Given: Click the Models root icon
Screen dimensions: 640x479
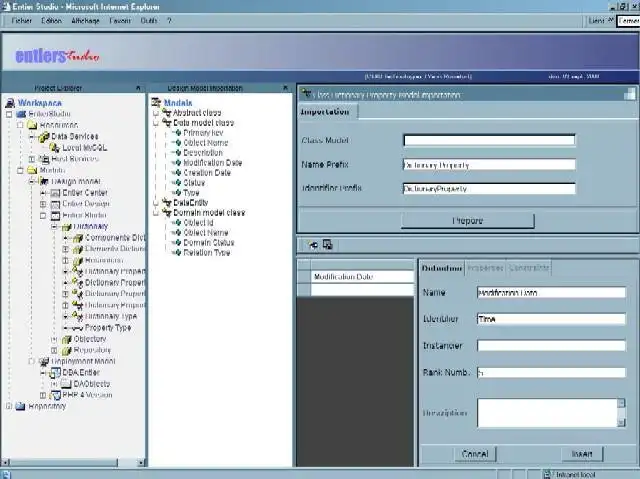Looking at the screenshot, I should [x=156, y=103].
